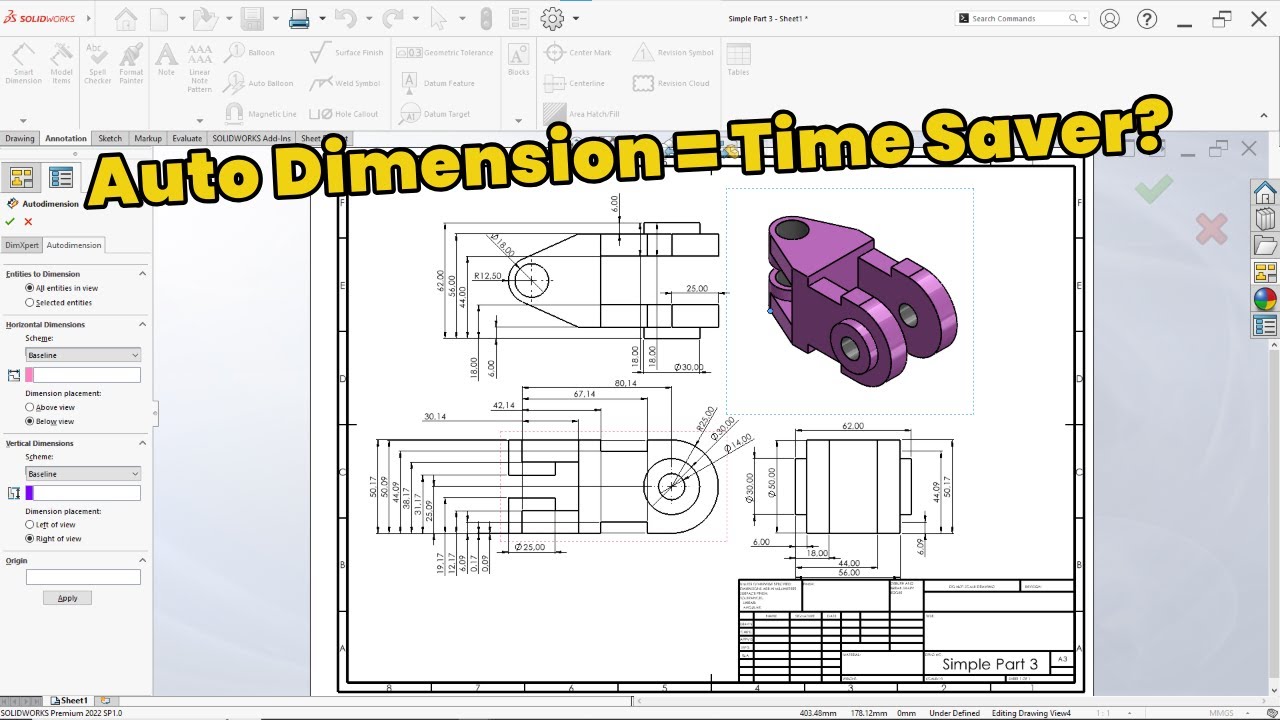Open the Appearances color ball in task pane

[1265, 299]
